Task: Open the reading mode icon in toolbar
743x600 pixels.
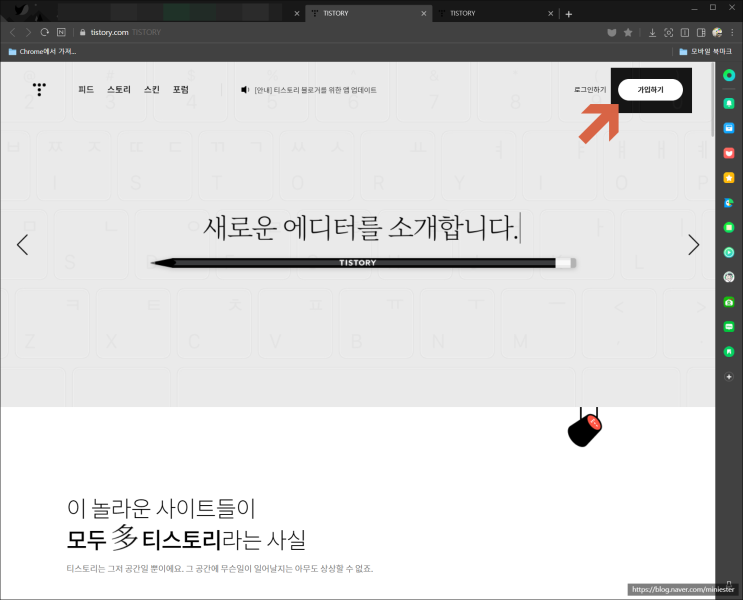Action: [685, 32]
